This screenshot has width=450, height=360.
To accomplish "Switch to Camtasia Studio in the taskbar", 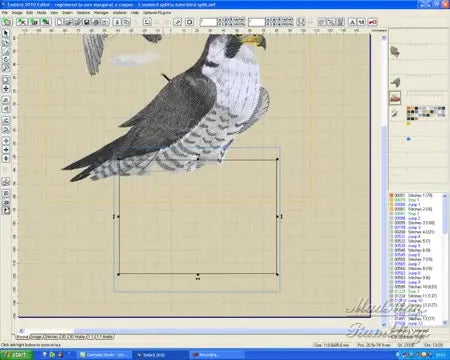I will point(105,355).
